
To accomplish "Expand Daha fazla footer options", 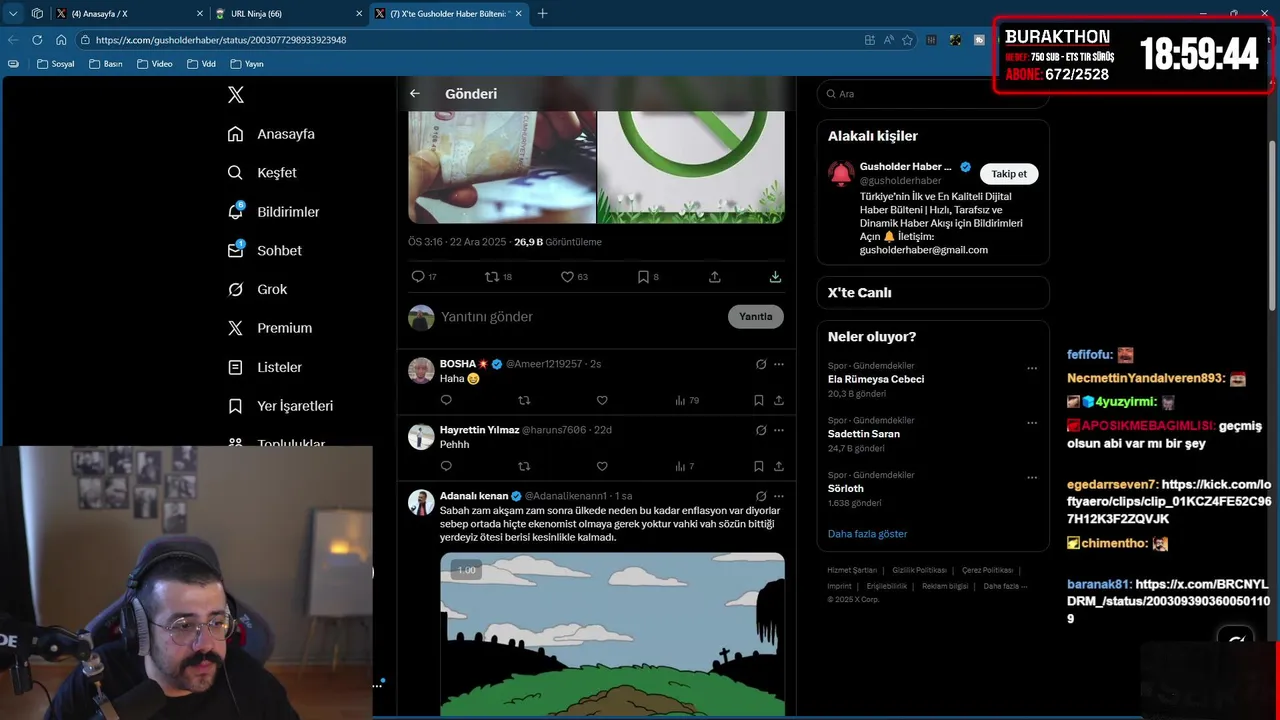I will pyautogui.click(x=1005, y=586).
